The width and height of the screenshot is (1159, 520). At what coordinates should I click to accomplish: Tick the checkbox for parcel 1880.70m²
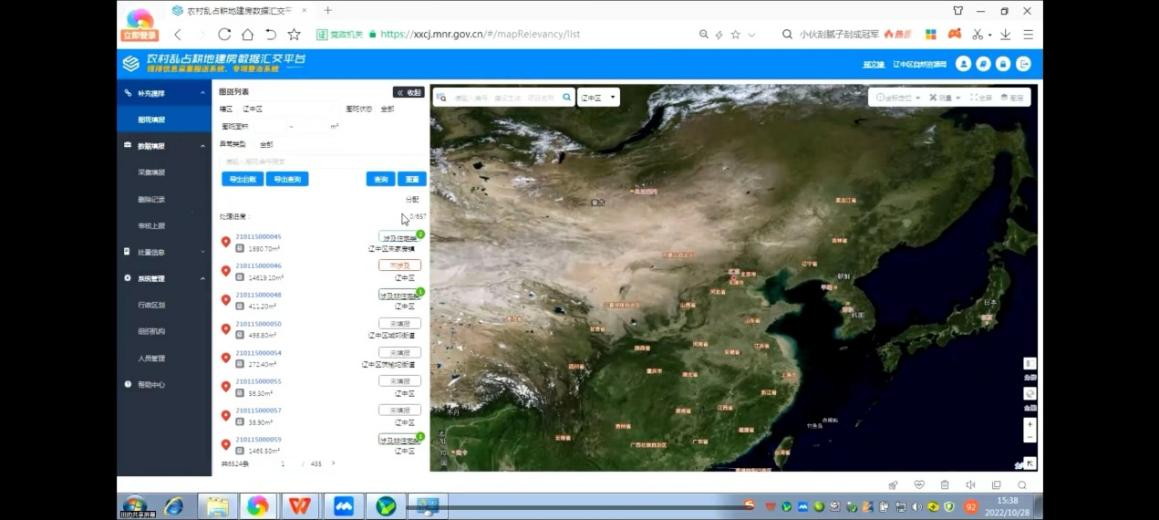pyautogui.click(x=239, y=248)
